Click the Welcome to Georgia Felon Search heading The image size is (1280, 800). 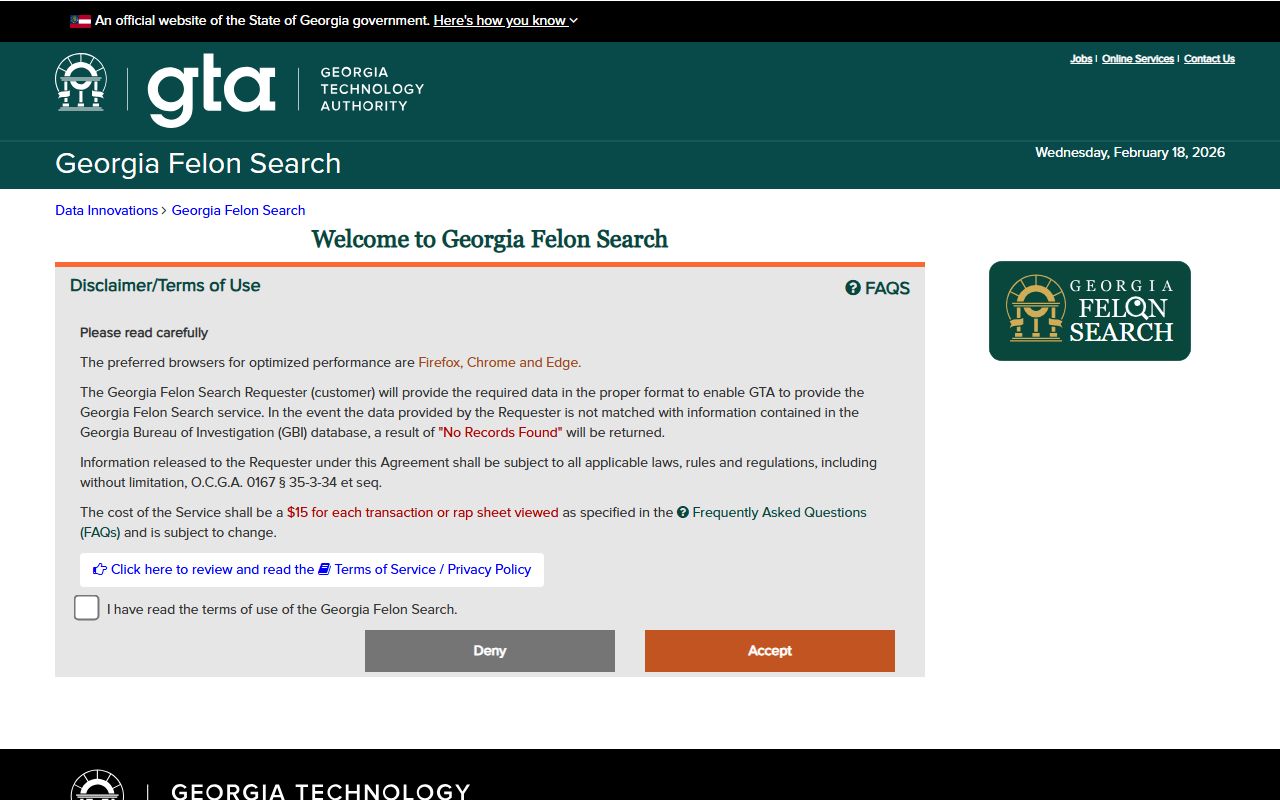tap(489, 239)
